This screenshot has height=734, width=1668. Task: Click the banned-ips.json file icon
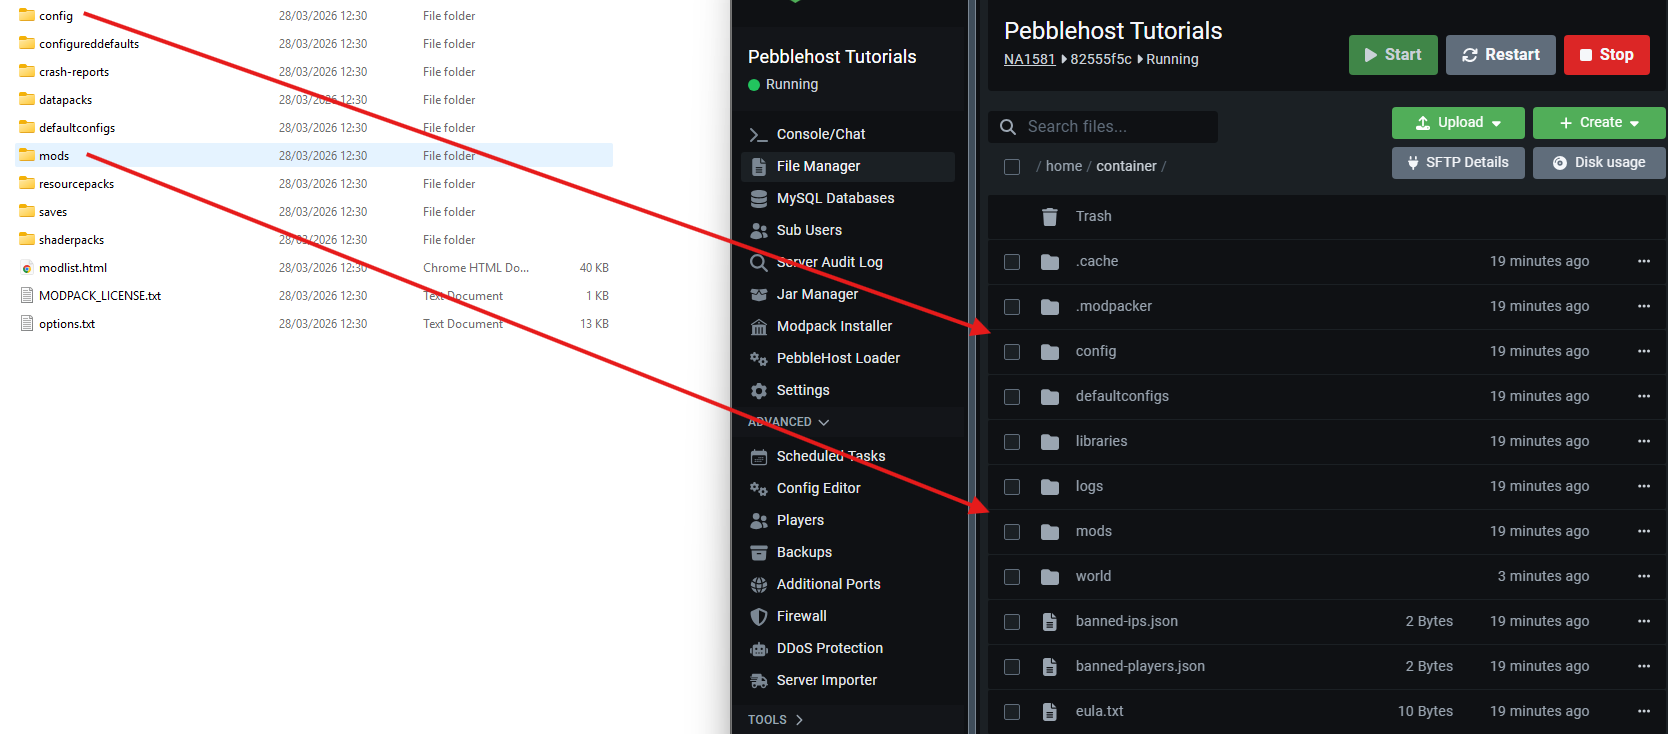point(1049,622)
